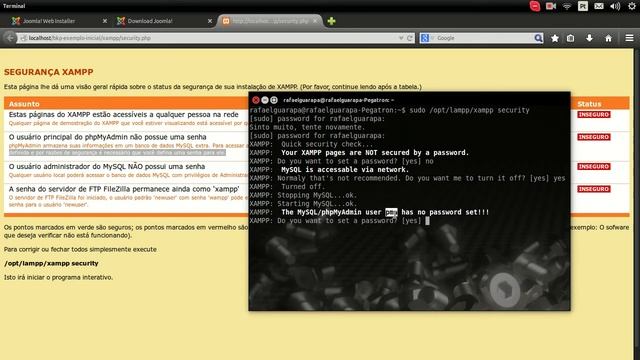Select the active security.php browser tab
The height and width of the screenshot is (360, 640).
click(269, 21)
